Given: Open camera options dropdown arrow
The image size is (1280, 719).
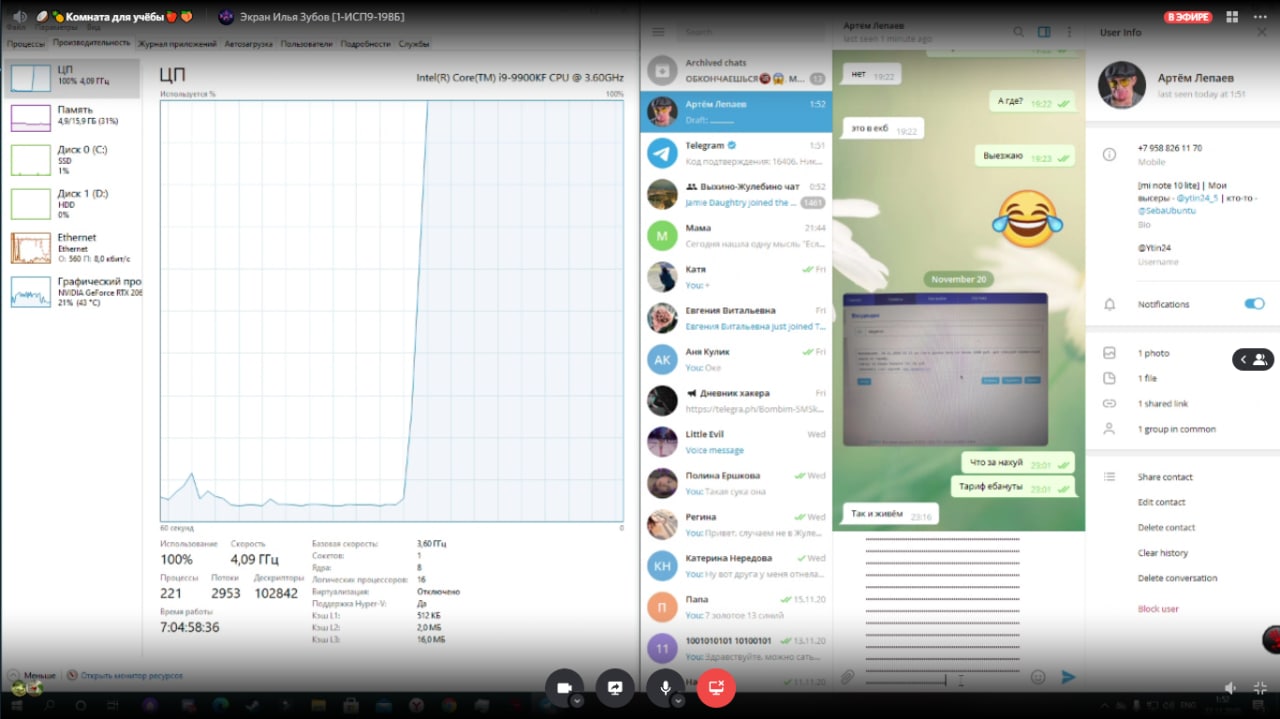Looking at the screenshot, I should [577, 701].
